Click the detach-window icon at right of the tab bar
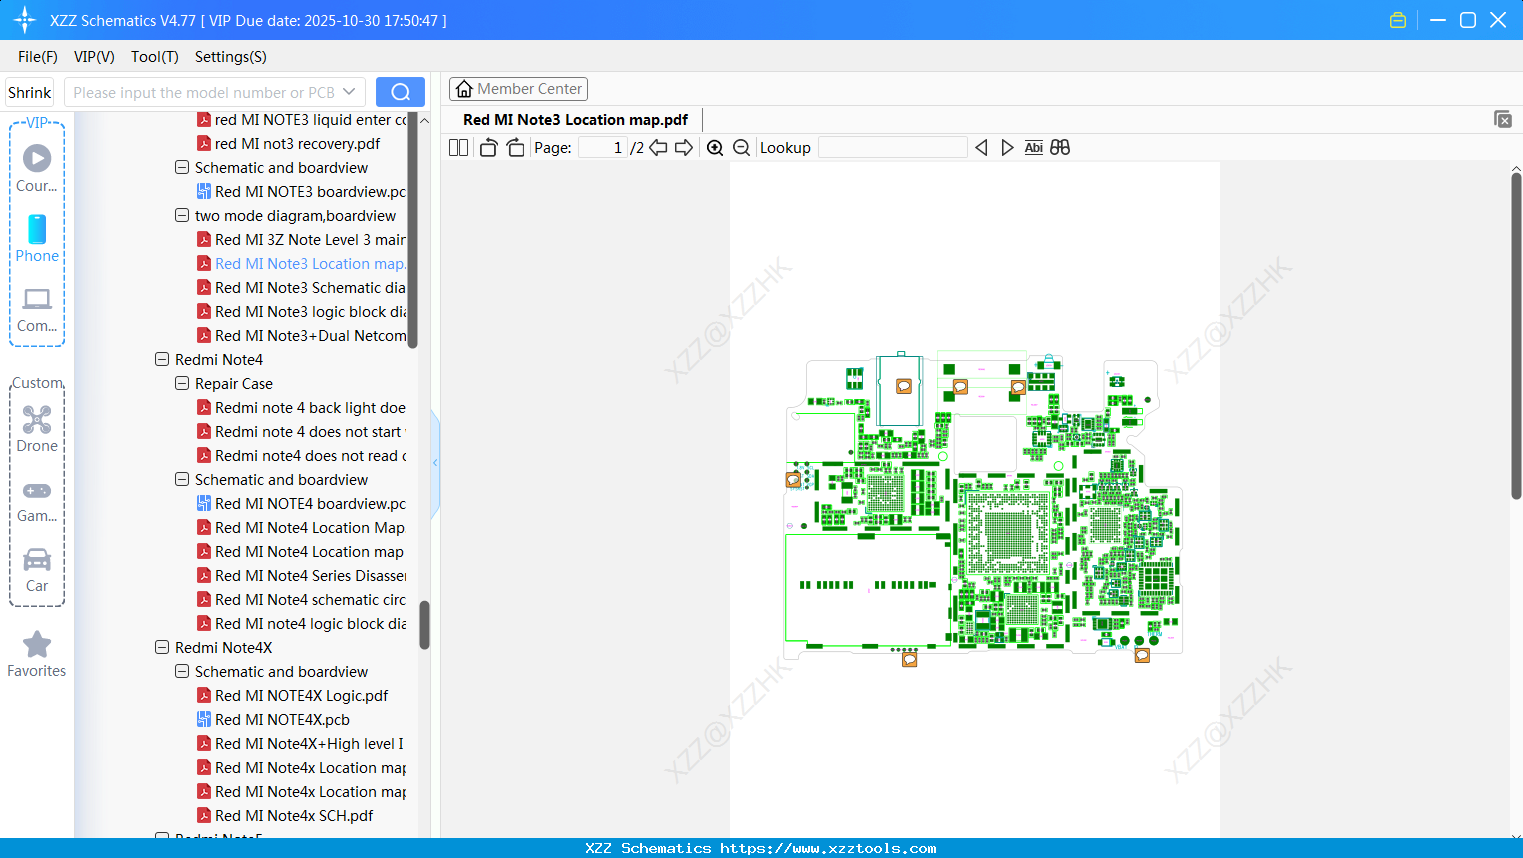 [1503, 119]
